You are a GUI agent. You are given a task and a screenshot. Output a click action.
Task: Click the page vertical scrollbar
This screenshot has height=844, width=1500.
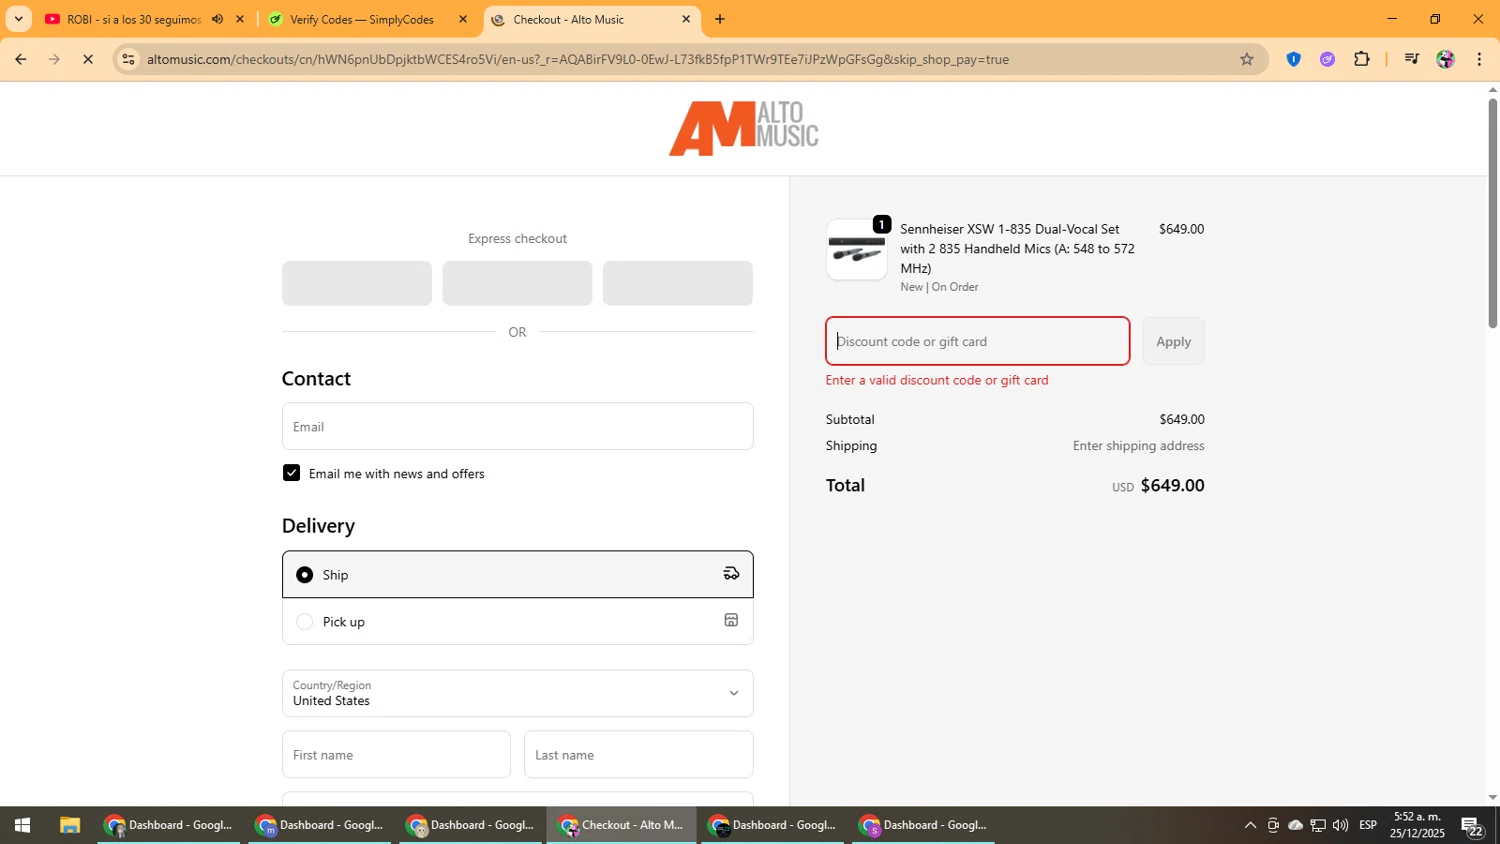pyautogui.click(x=1493, y=214)
